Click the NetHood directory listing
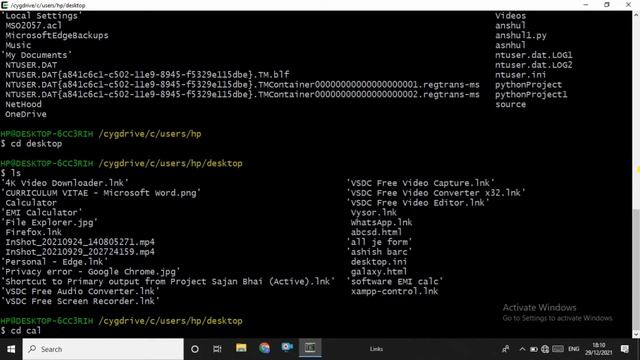The width and height of the screenshot is (640, 360). [23, 104]
